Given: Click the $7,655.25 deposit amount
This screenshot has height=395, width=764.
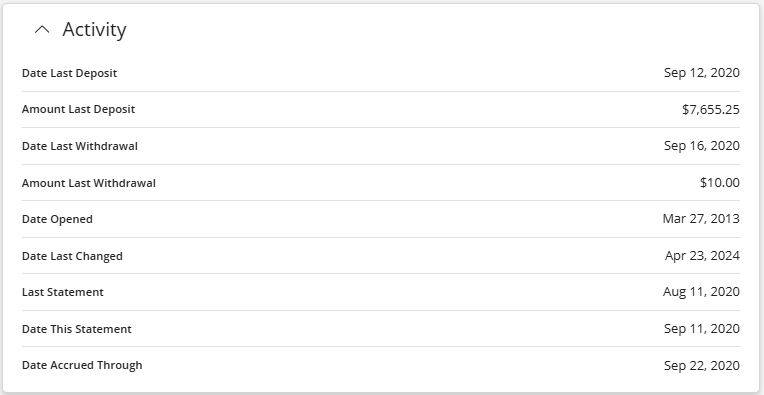Looking at the screenshot, I should coord(711,110).
